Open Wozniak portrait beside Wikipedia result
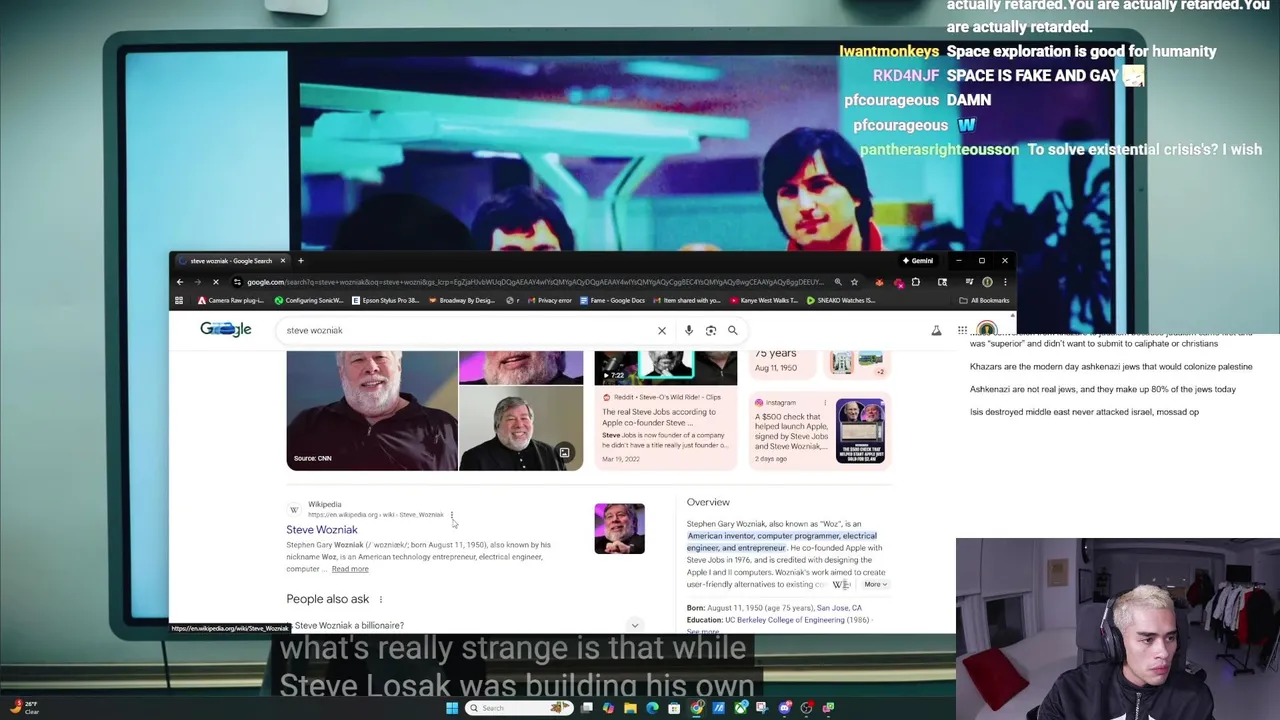 point(620,529)
